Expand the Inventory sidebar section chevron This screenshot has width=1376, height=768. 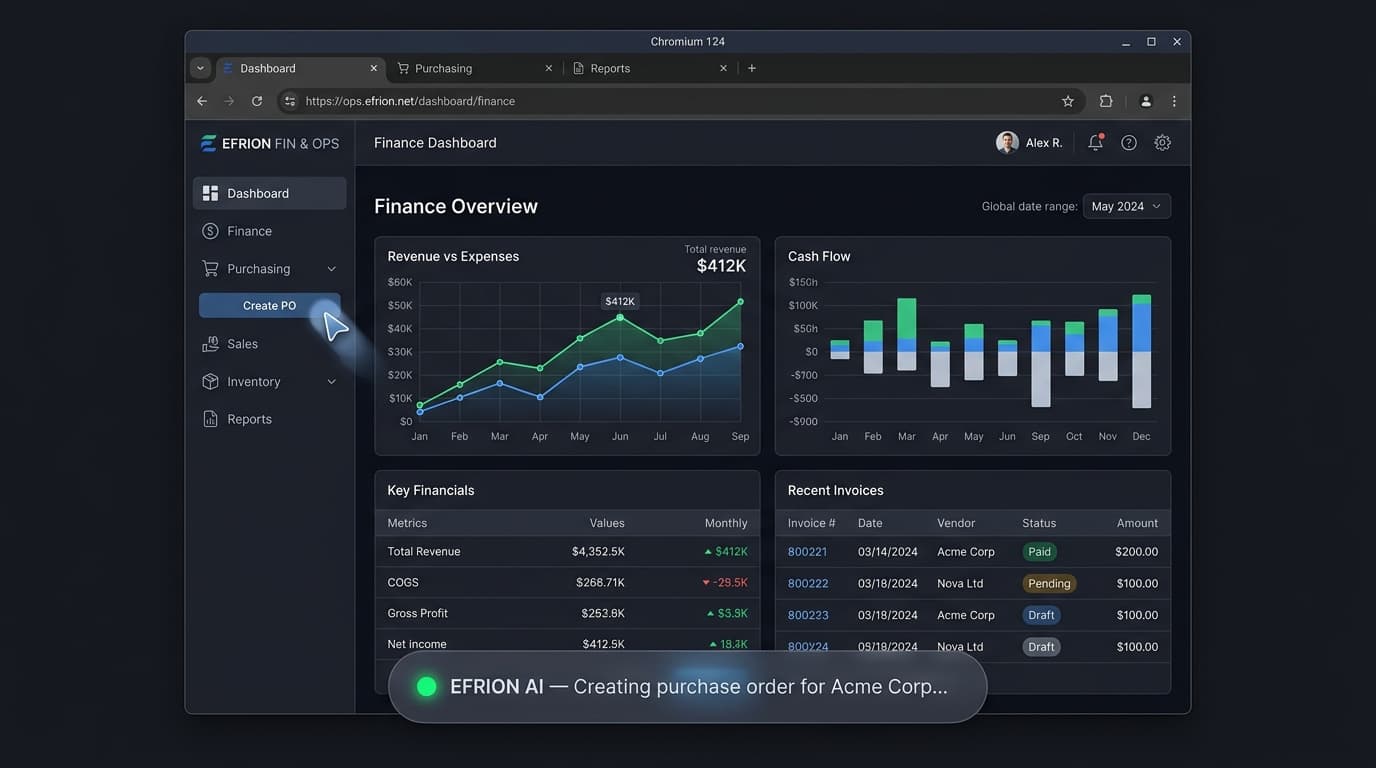331,382
